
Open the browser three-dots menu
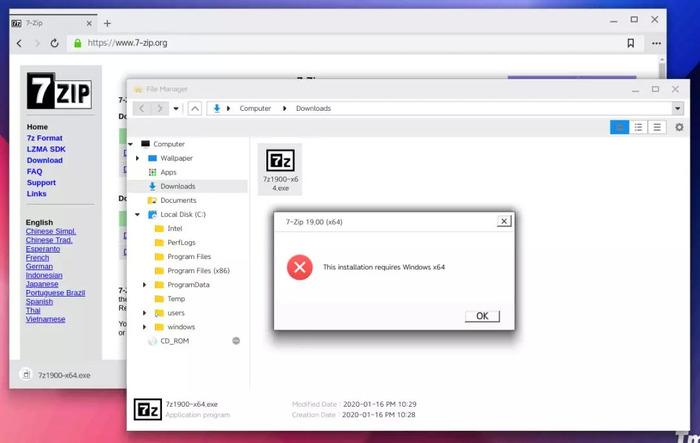click(x=656, y=43)
